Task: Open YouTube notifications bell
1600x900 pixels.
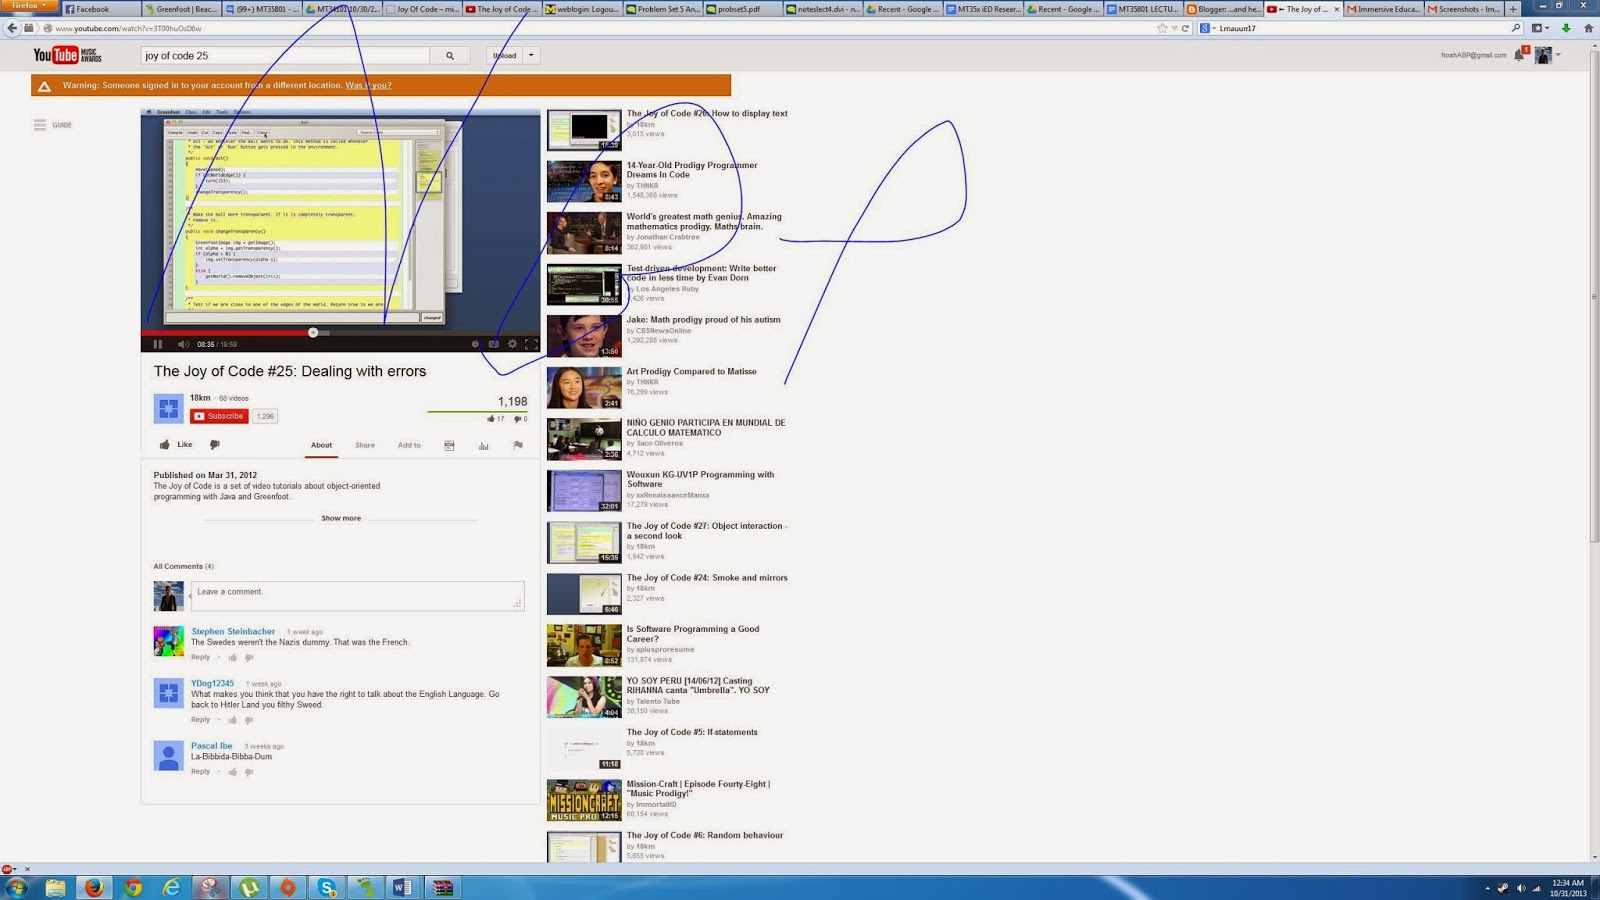Action: point(1520,55)
